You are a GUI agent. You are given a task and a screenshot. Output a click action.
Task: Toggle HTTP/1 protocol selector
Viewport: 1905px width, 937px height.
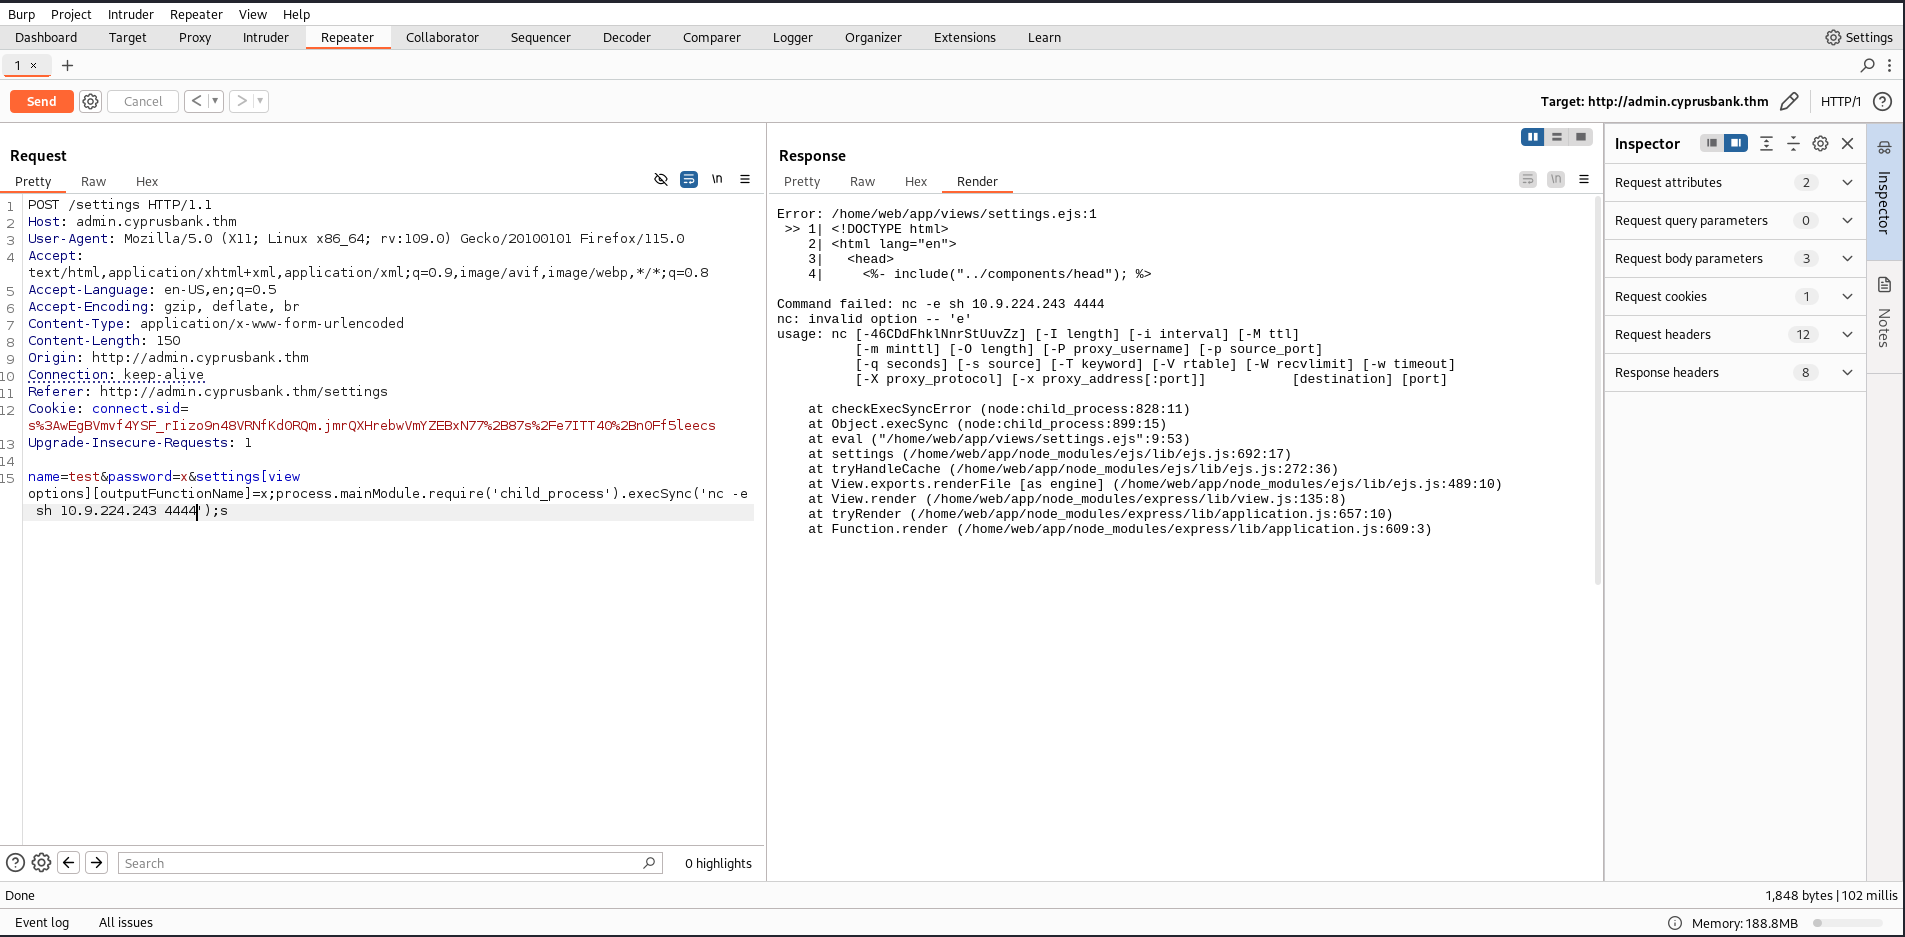coord(1840,101)
